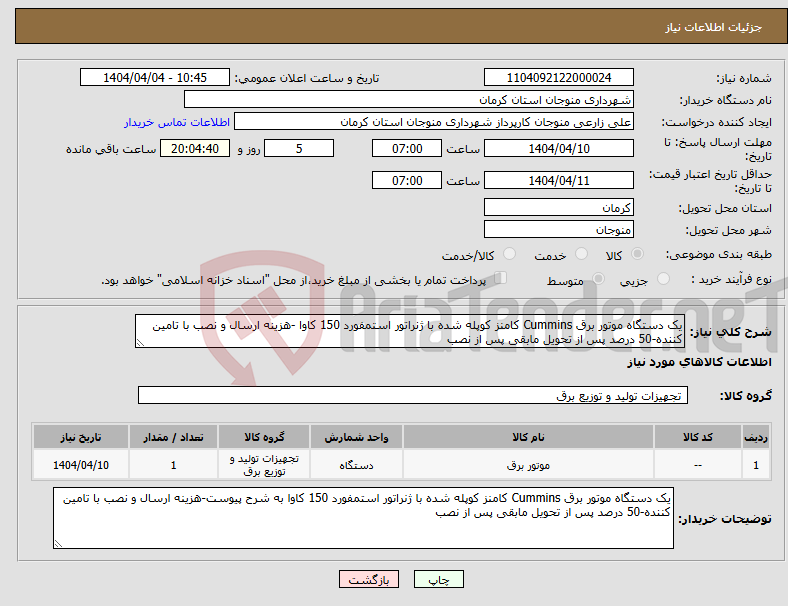Click the resize grip of buyer notes textarea
Viewport: 788px width, 606px height.
[58, 544]
